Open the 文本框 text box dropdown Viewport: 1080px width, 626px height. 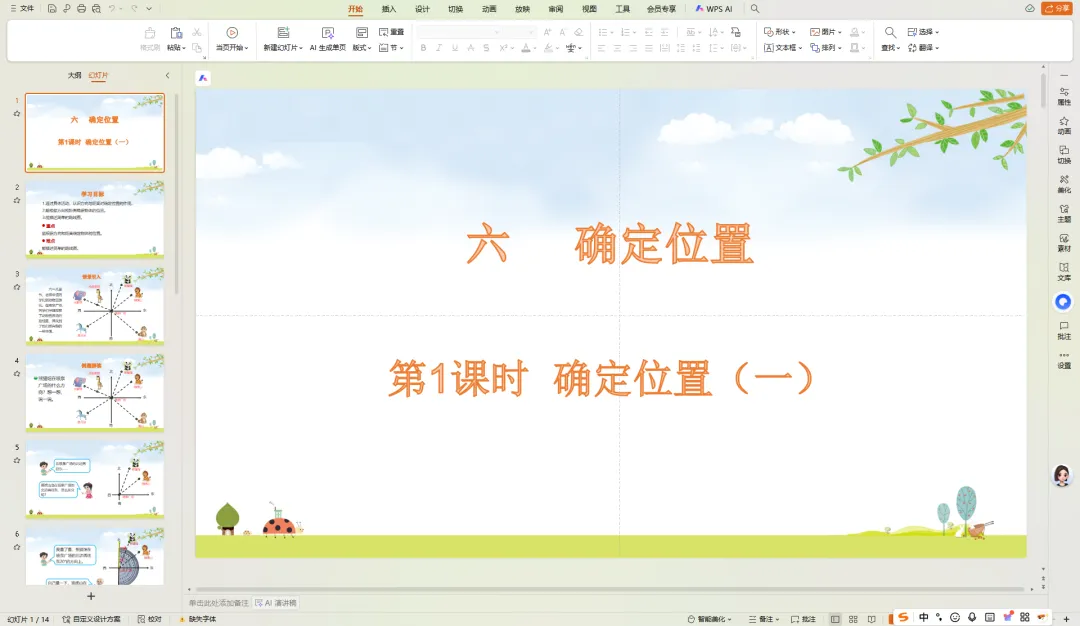click(x=783, y=48)
